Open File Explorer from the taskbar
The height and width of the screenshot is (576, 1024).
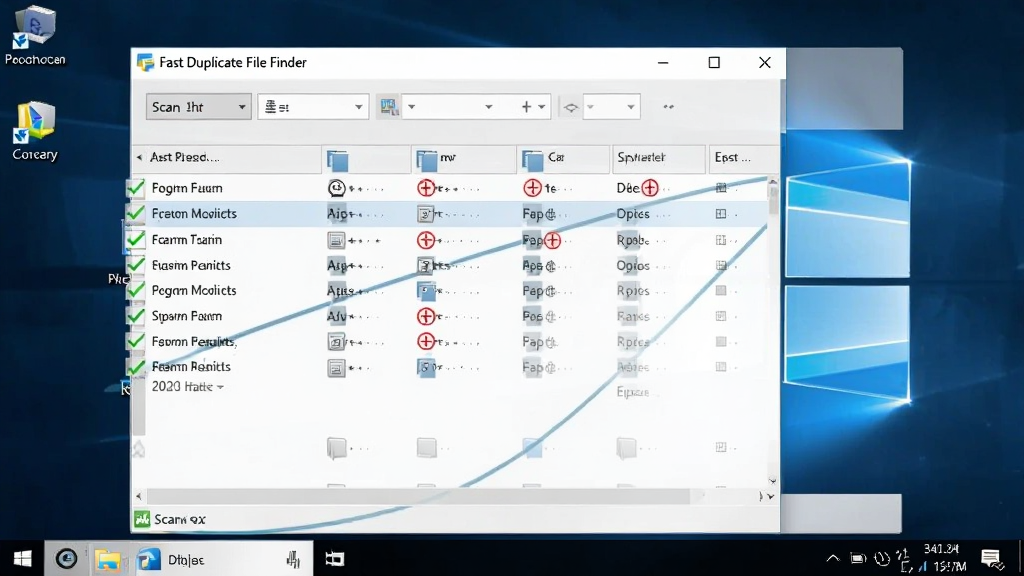point(108,559)
